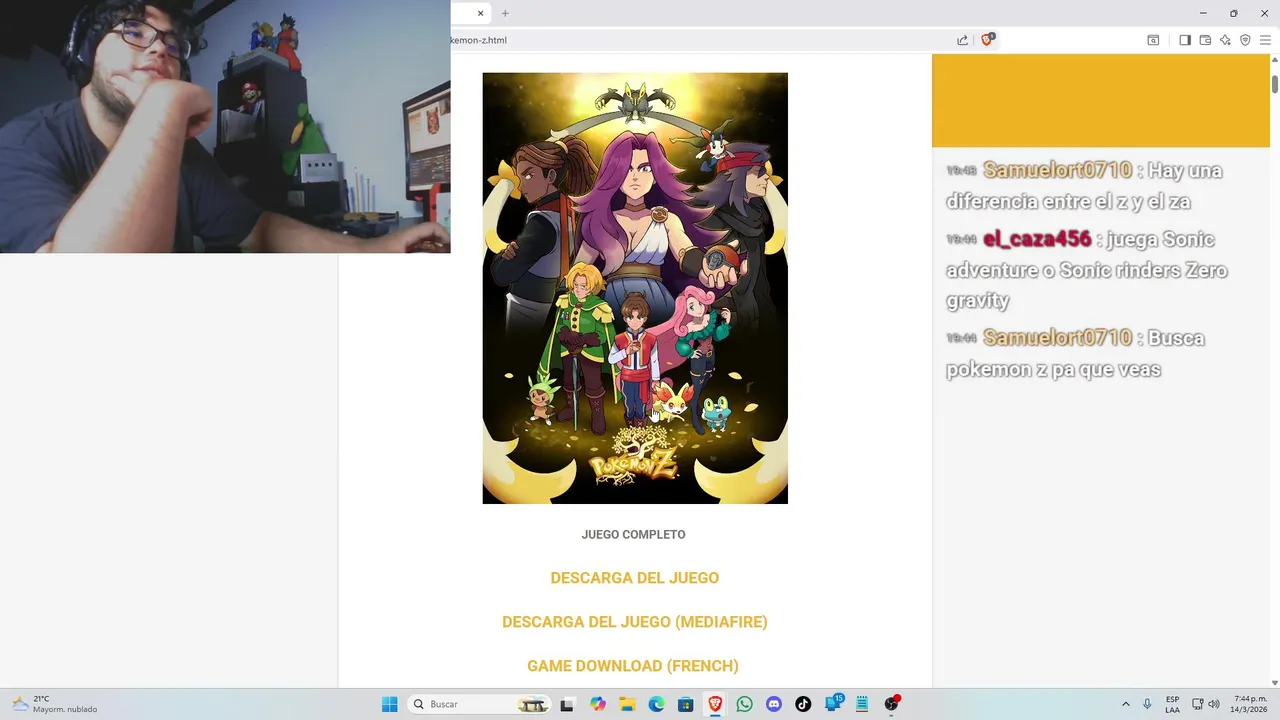Open network status tray icon

(1198, 704)
